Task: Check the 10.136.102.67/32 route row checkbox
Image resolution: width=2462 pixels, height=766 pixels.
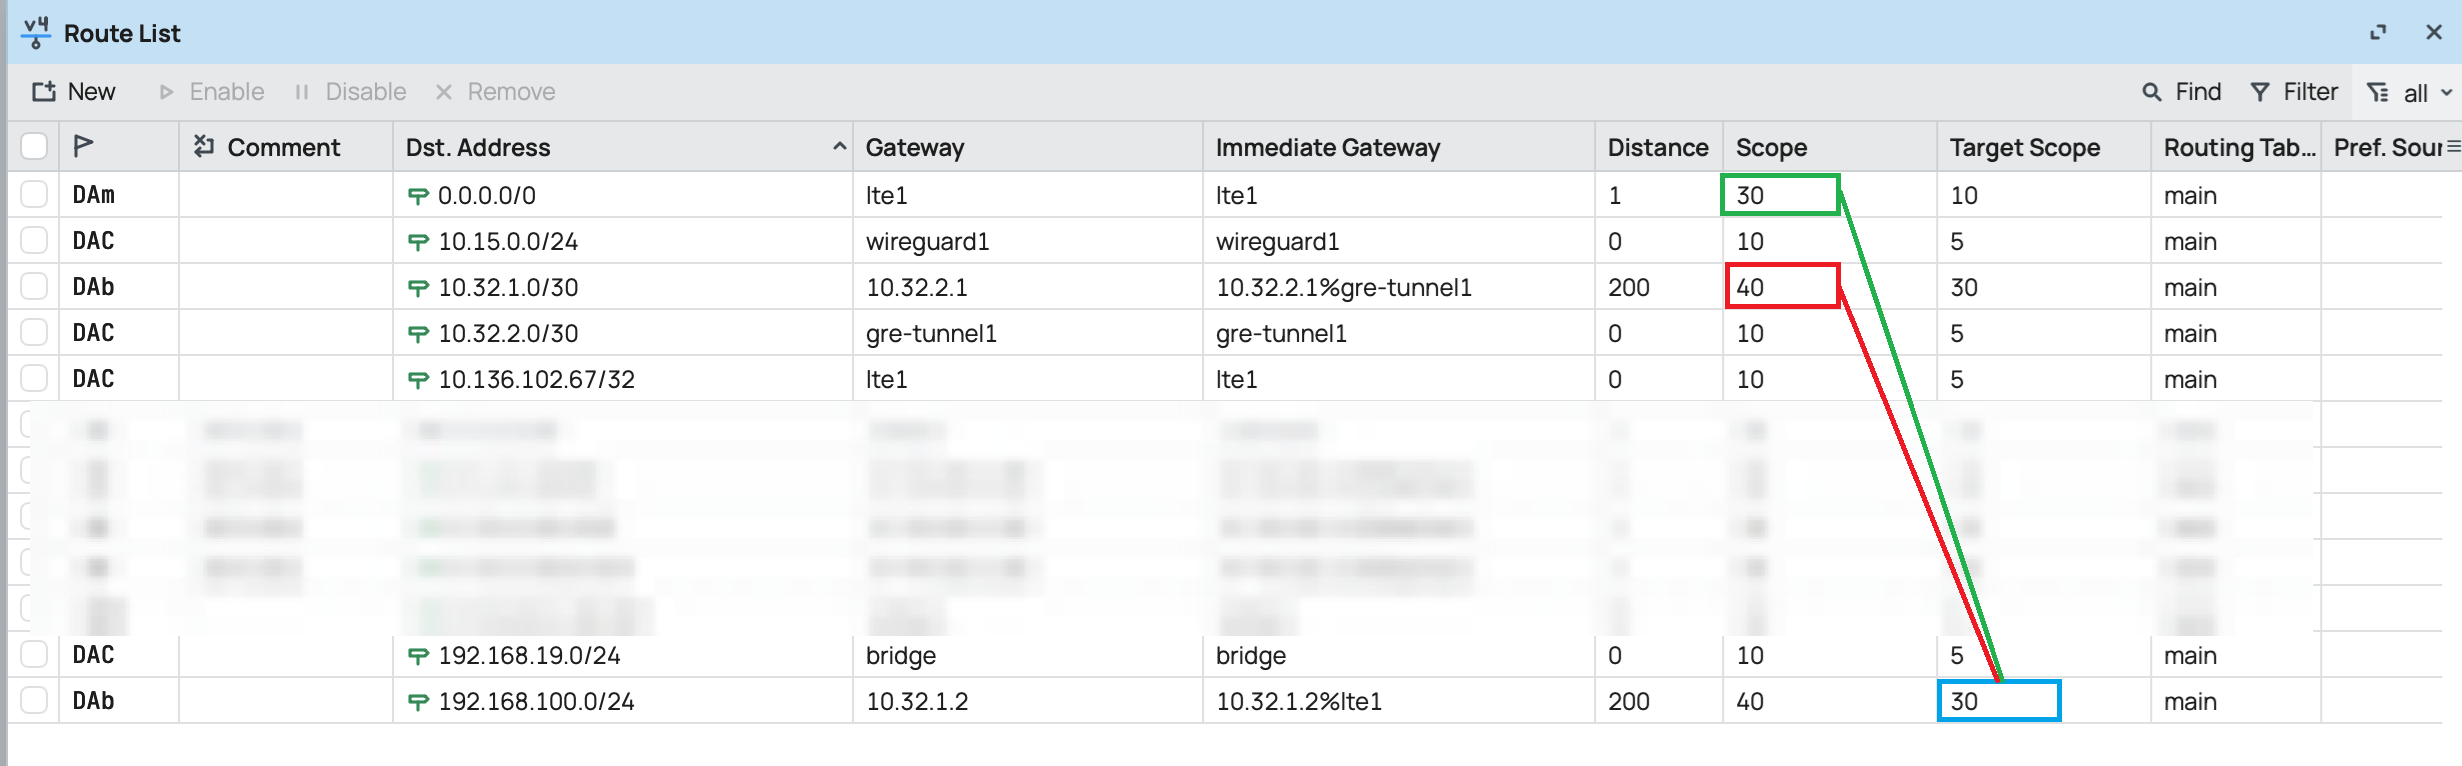Action: tap(34, 378)
